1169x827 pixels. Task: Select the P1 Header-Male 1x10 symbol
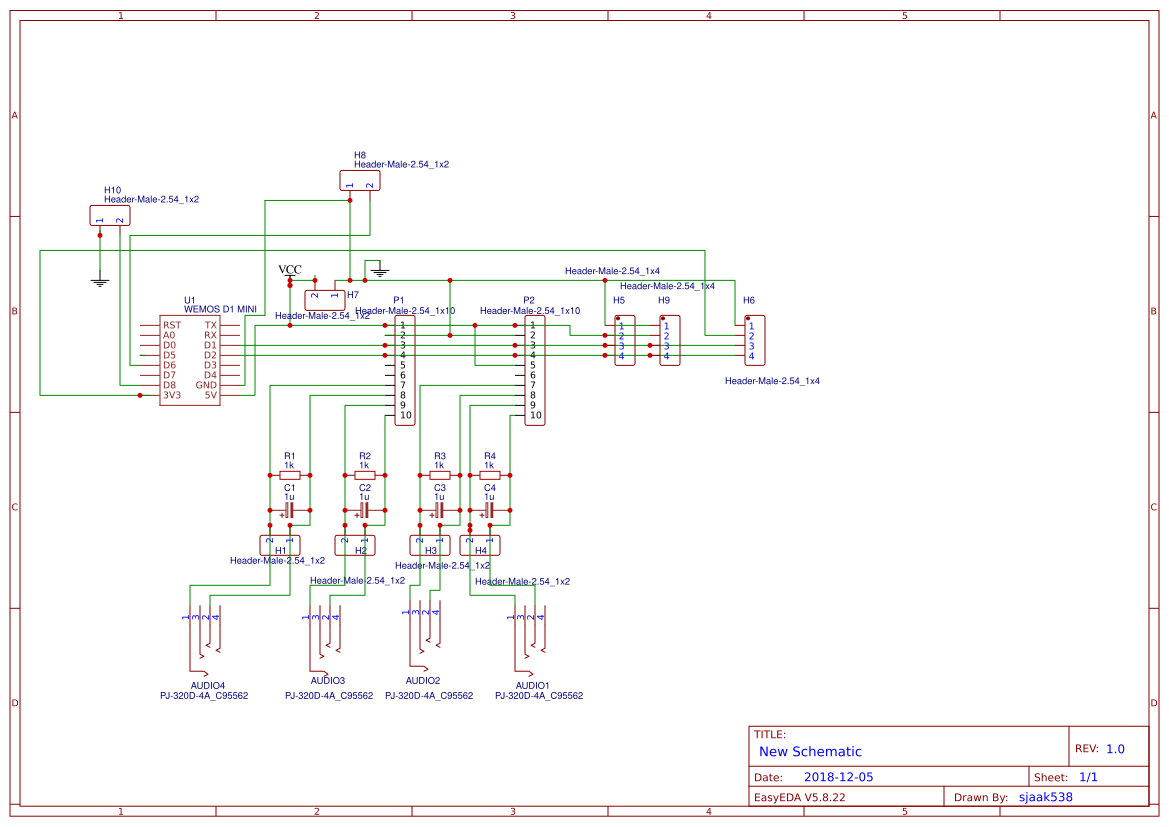click(x=403, y=368)
